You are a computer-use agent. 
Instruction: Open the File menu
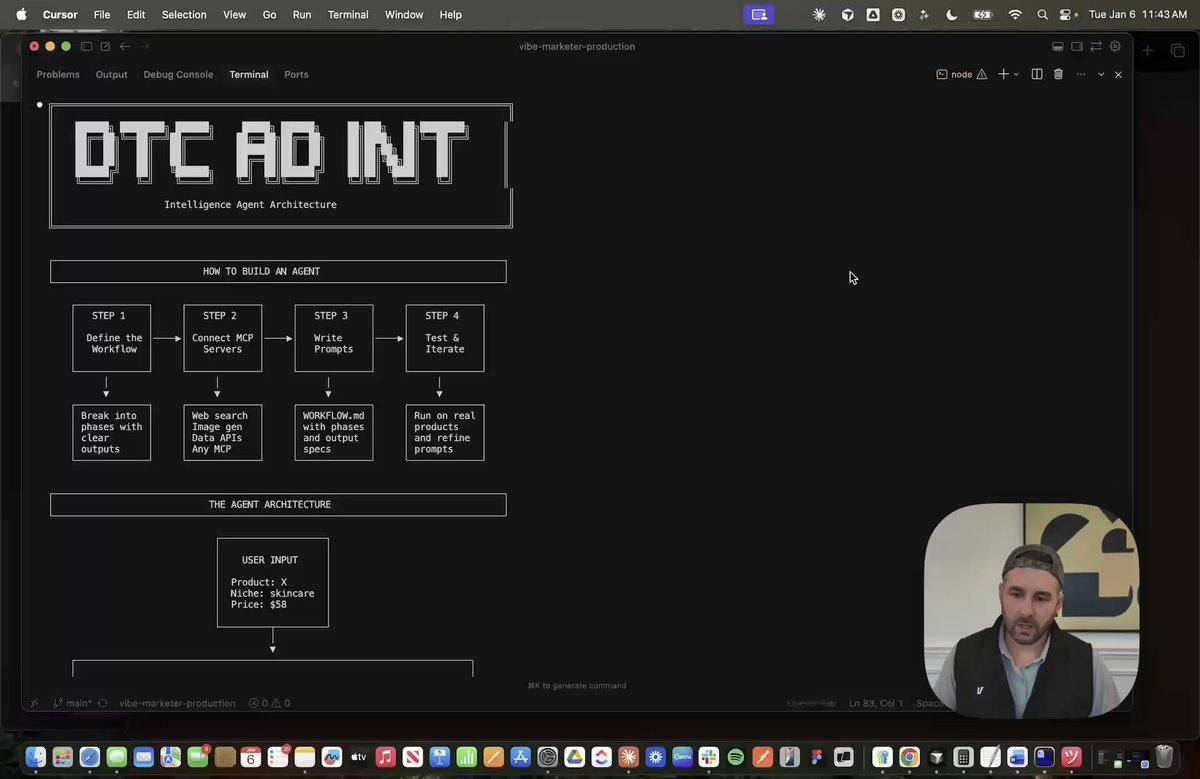point(102,14)
